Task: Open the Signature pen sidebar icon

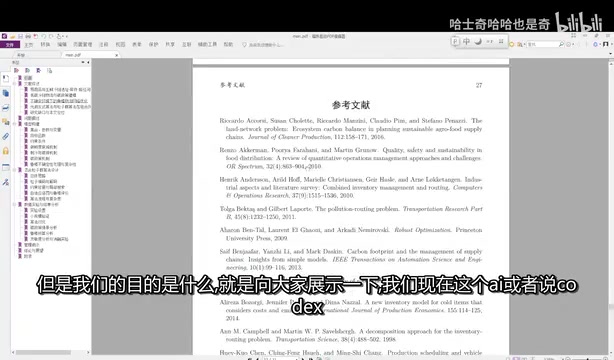Action: 5,182
